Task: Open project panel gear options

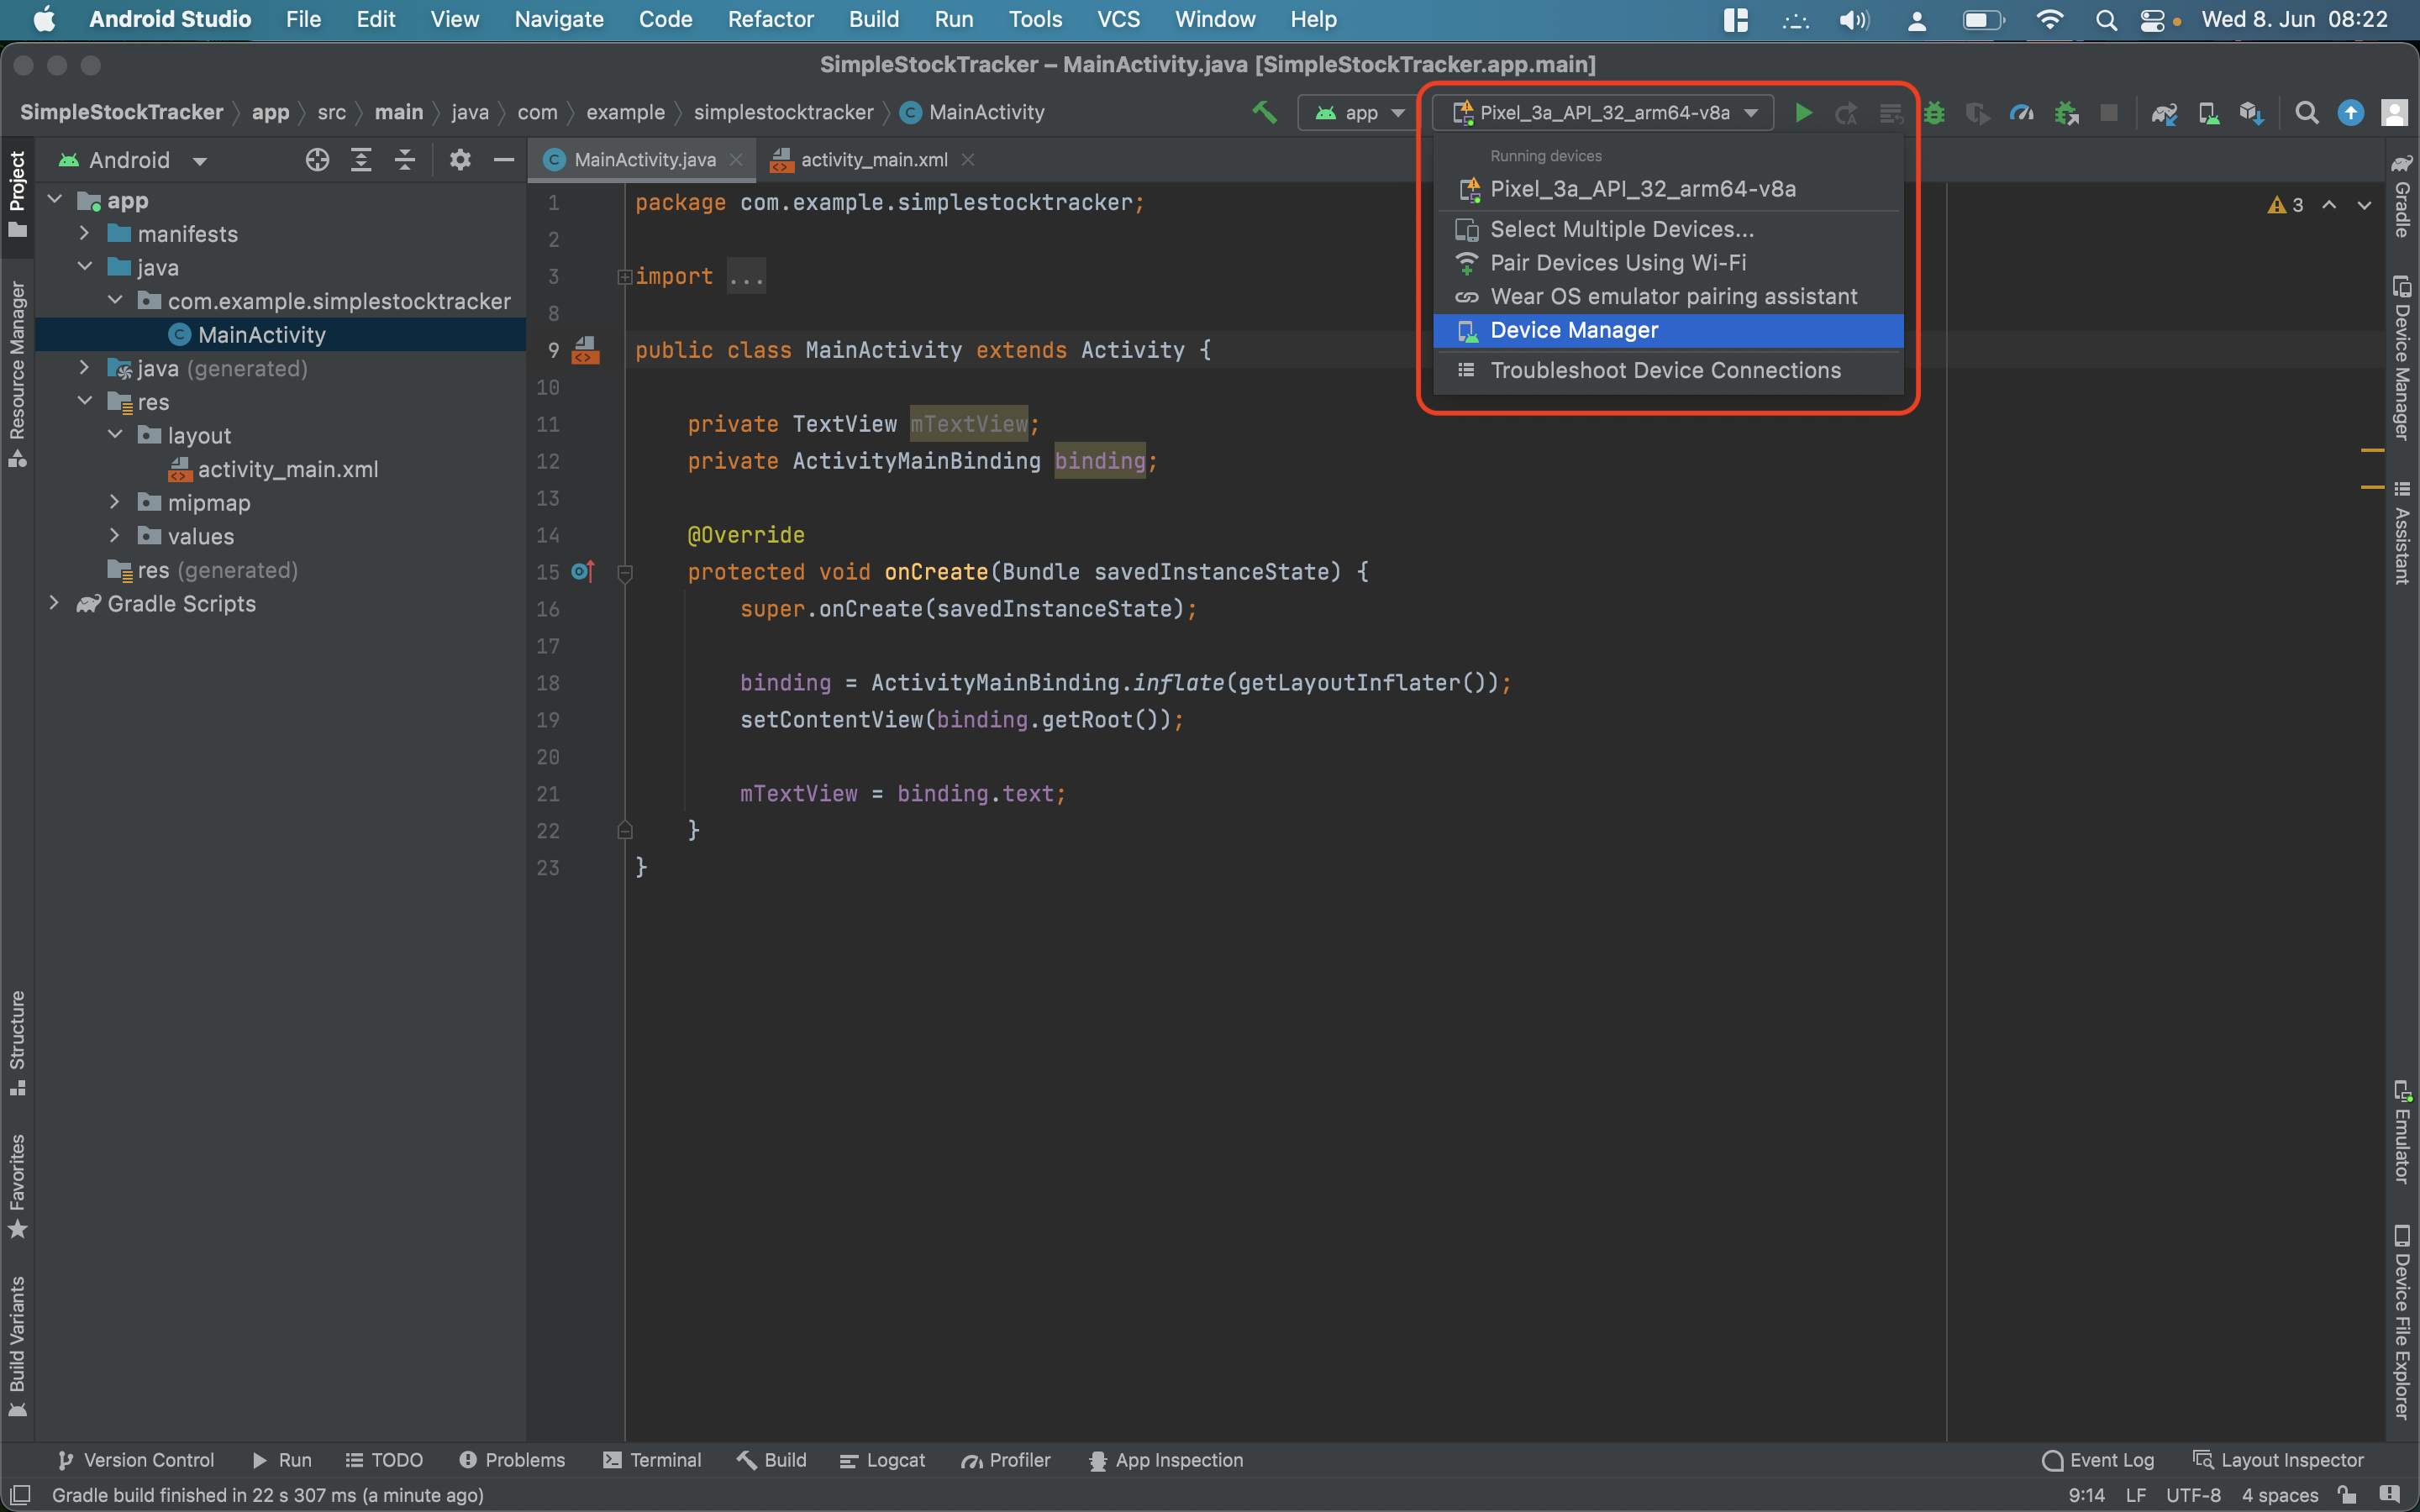Action: 459,160
